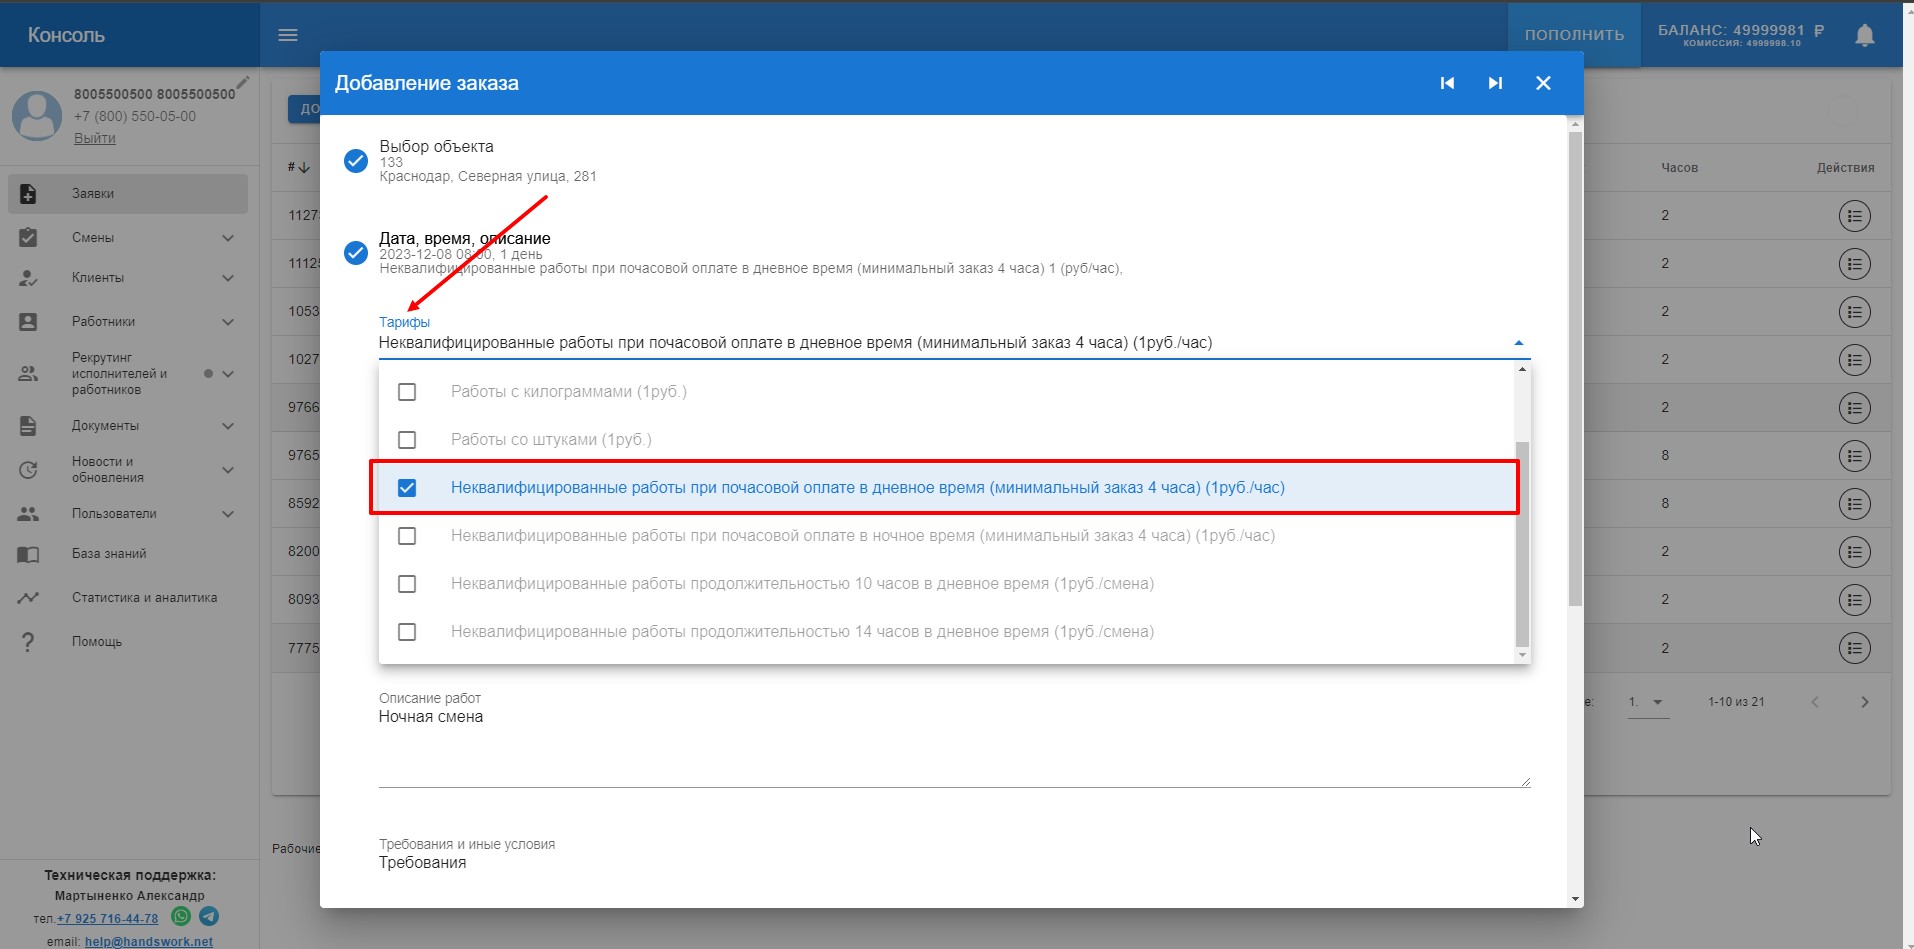
Task: Click the Смены clipboard icon in sidebar
Action: [28, 238]
